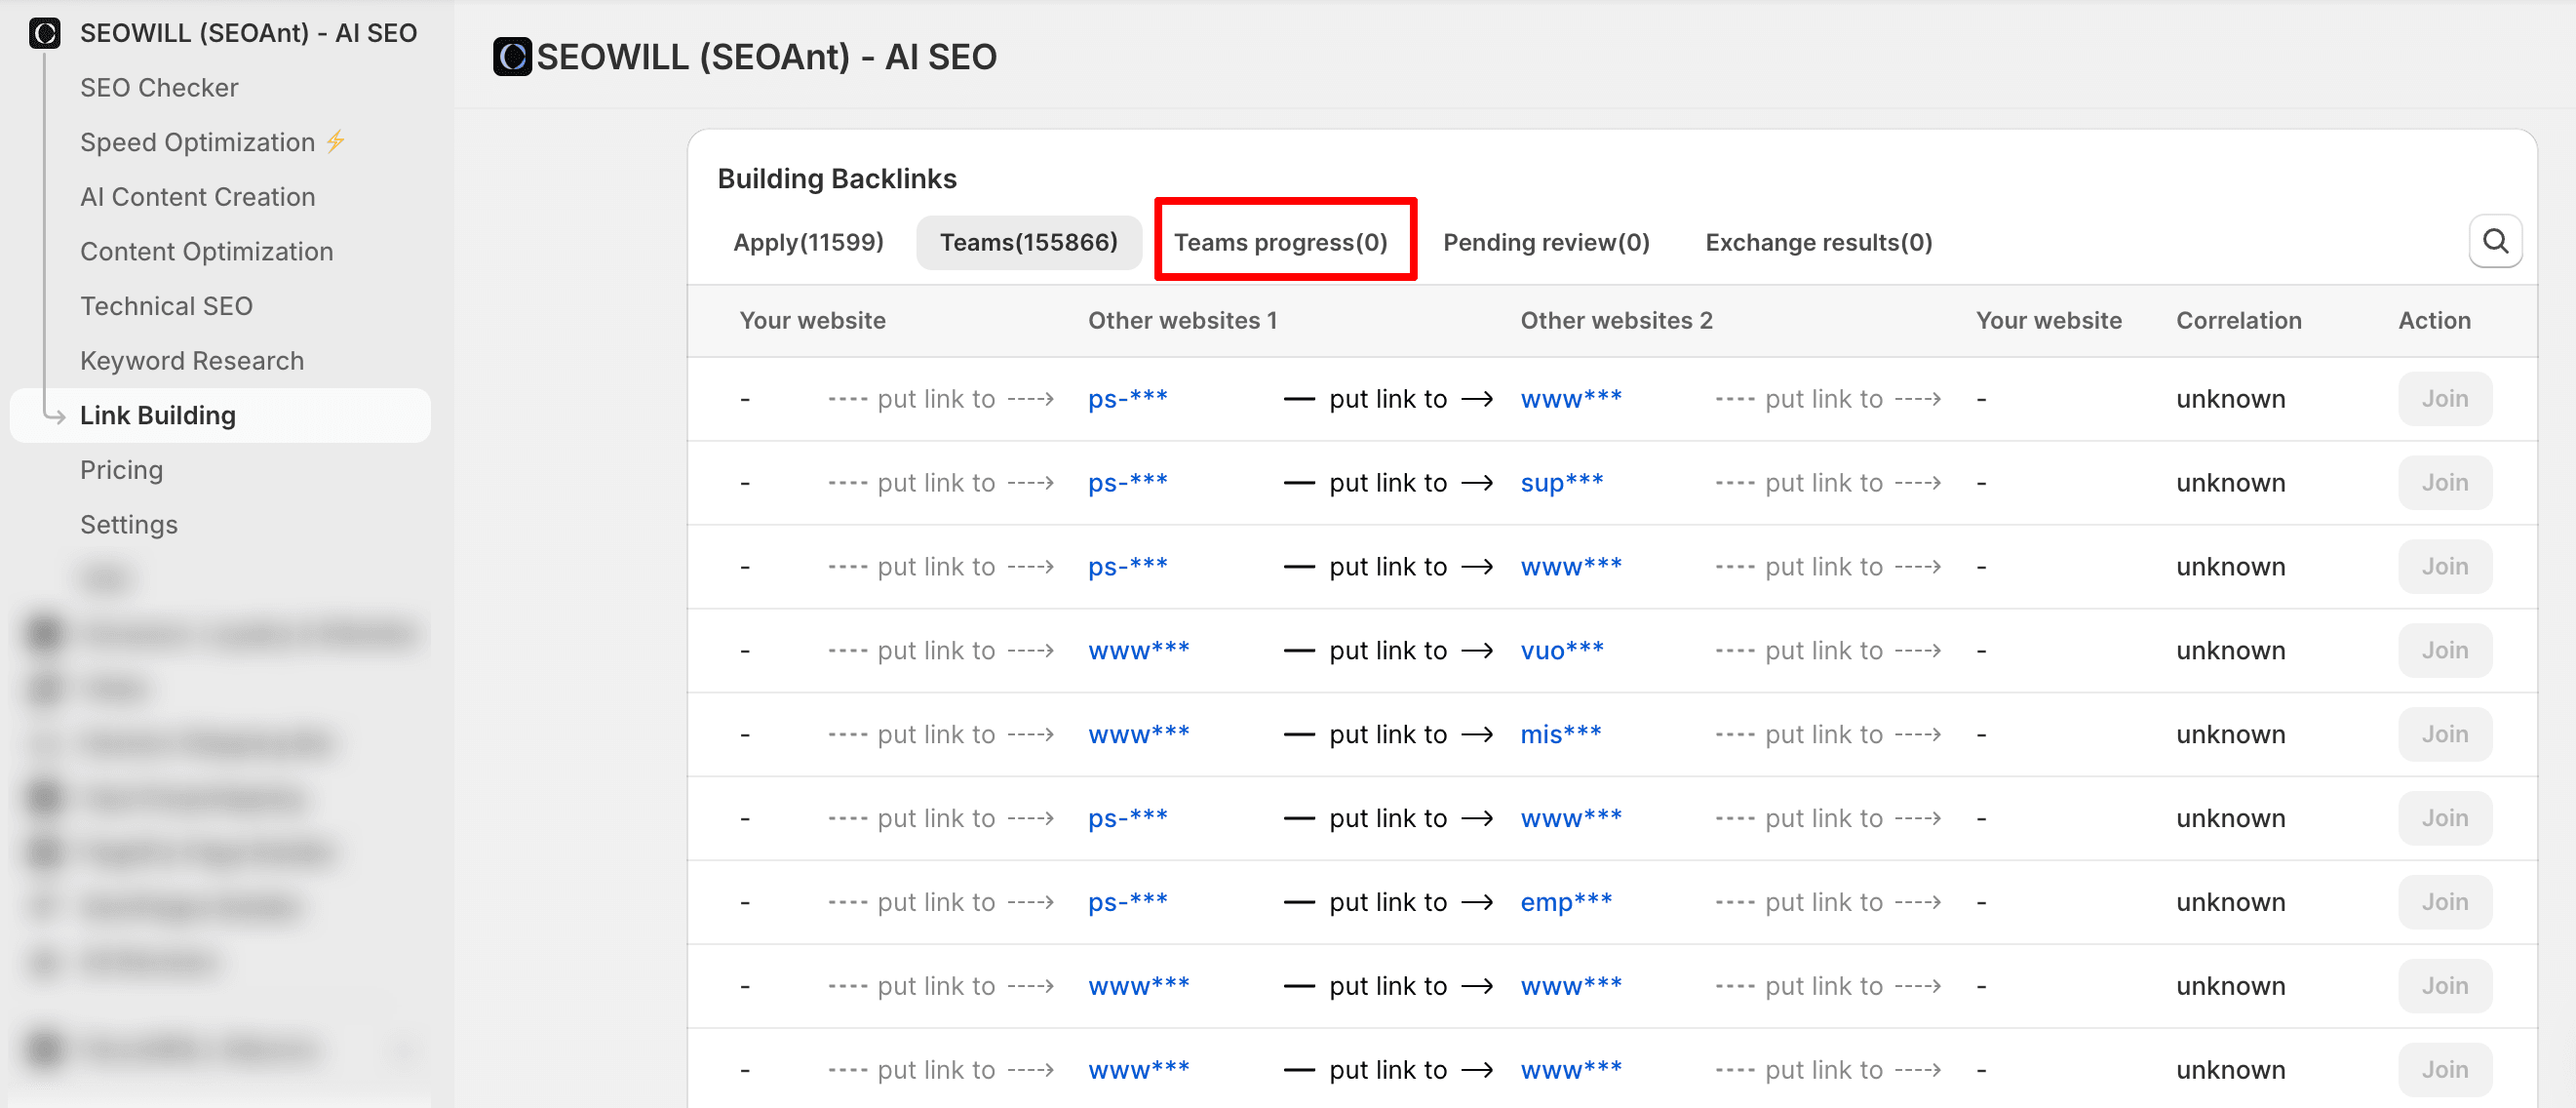This screenshot has width=2576, height=1108.
Task: Select the Teams(155866) tab
Action: click(x=1028, y=242)
